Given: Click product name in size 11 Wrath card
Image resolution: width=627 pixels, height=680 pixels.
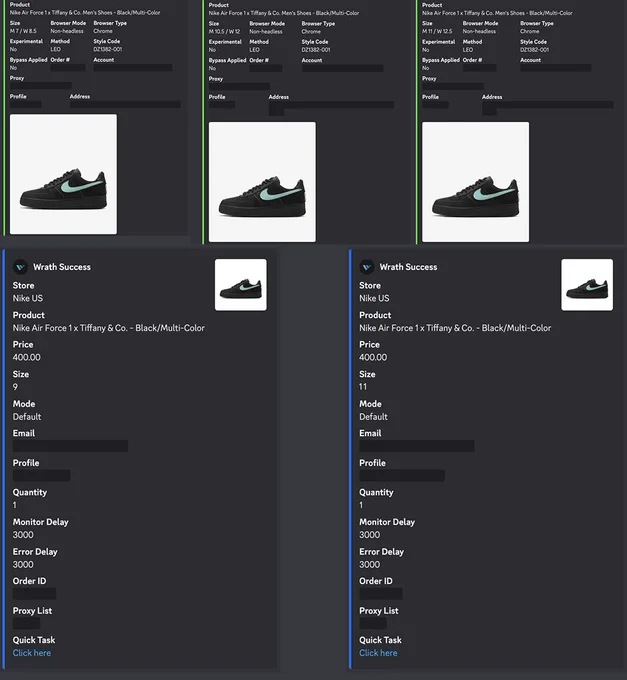Looking at the screenshot, I should pos(455,328).
